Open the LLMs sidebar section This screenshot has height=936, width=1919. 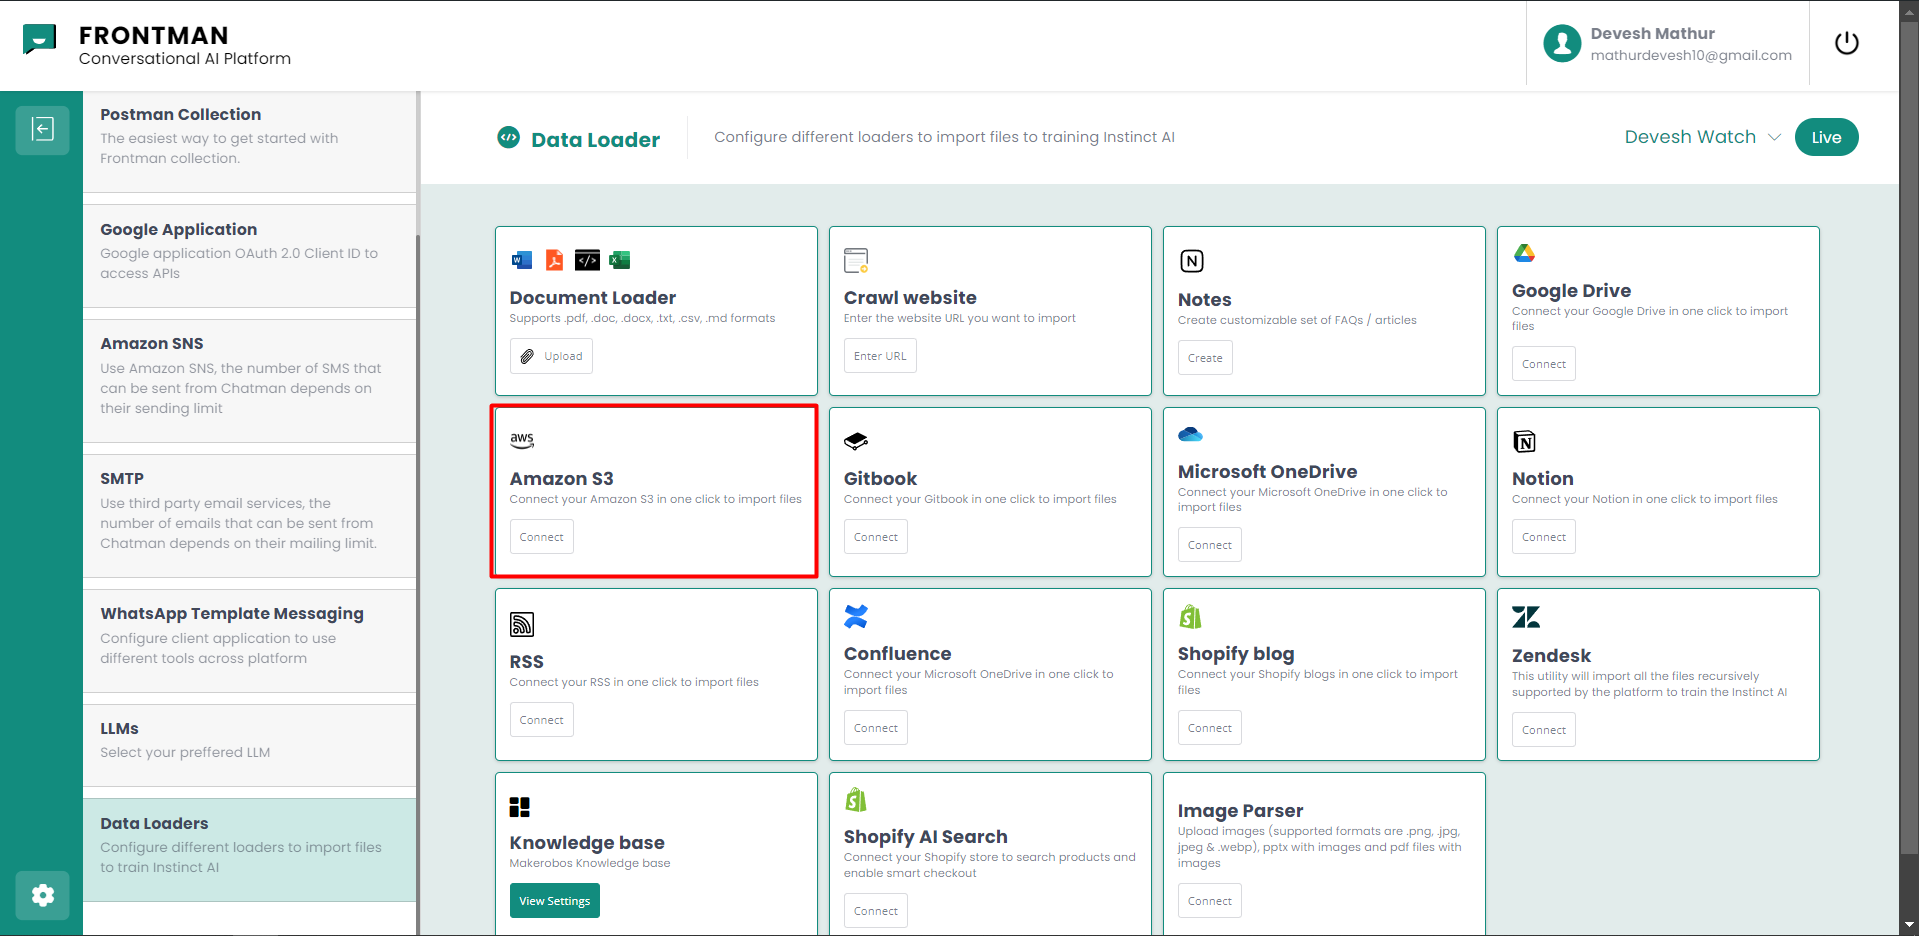250,740
